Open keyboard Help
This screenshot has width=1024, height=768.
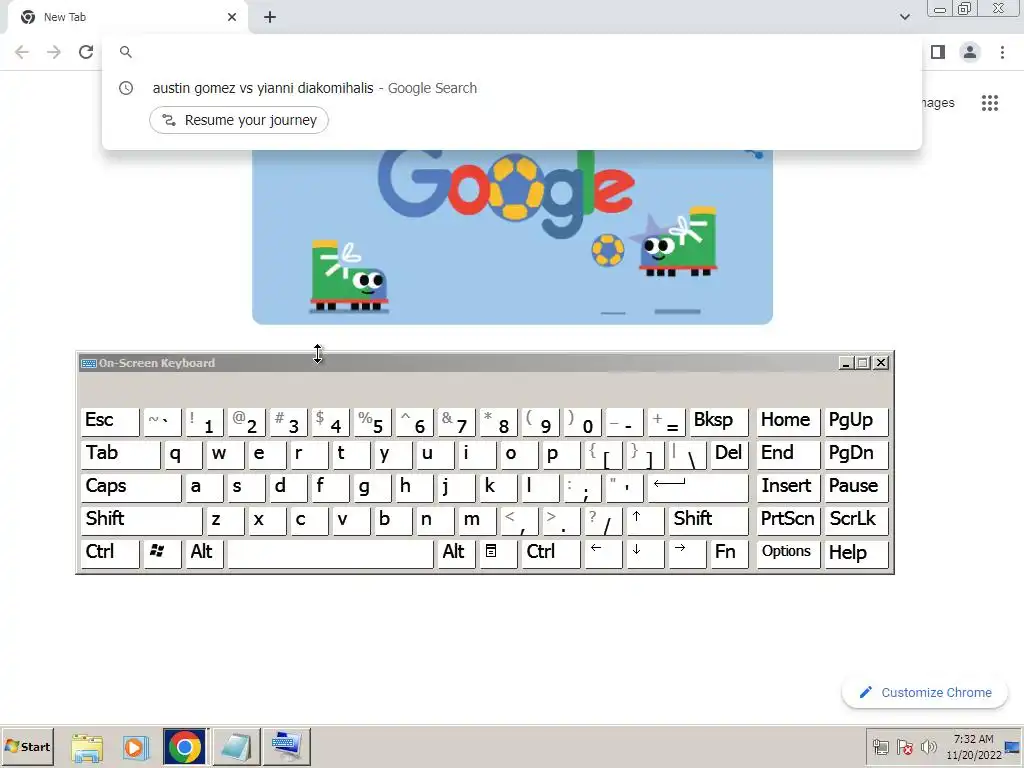(x=856, y=553)
